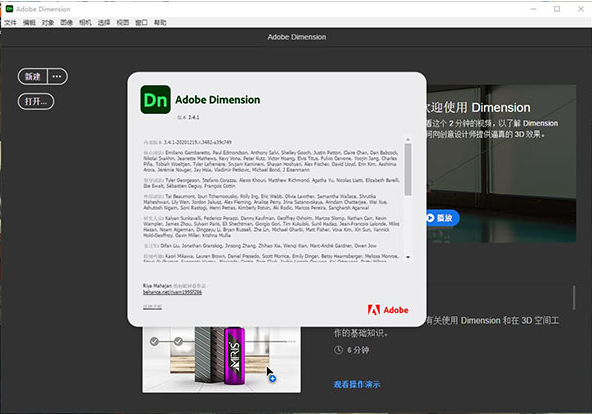592x414 pixels.
Task: Open the 选择 menu
Action: (104, 23)
